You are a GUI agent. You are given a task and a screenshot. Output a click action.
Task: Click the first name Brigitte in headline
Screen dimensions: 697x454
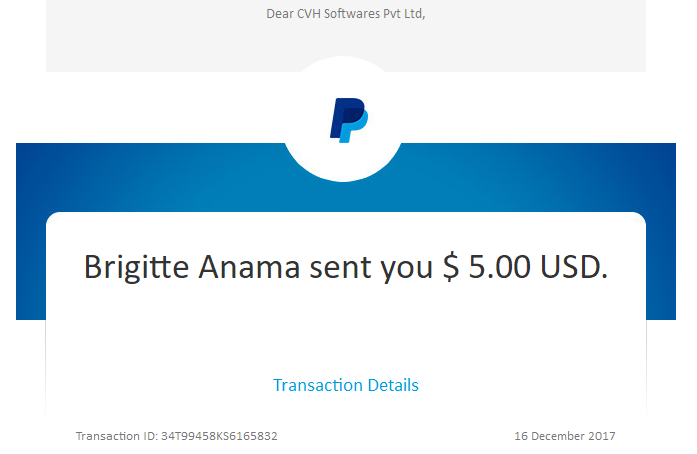(x=136, y=267)
